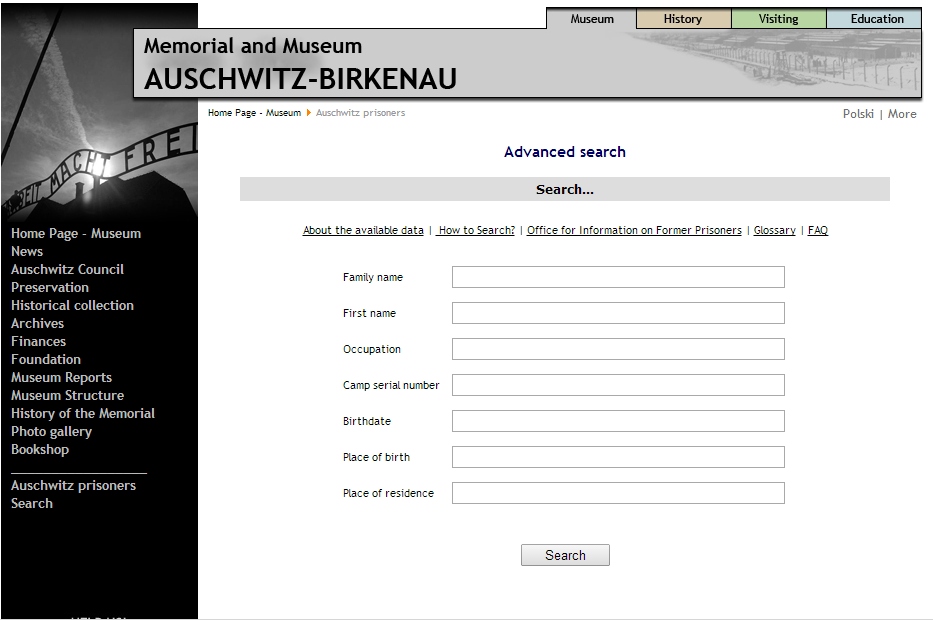Viewport: 933px width, 620px height.
Task: Switch to the History tab
Action: click(683, 19)
